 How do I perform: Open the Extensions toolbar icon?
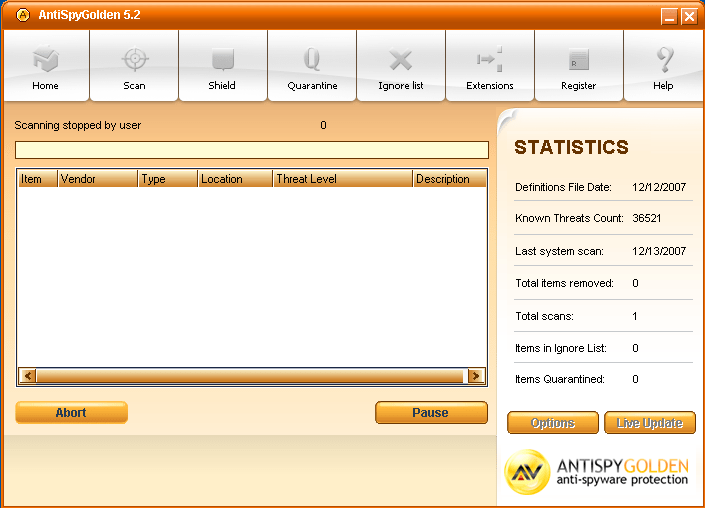489,61
